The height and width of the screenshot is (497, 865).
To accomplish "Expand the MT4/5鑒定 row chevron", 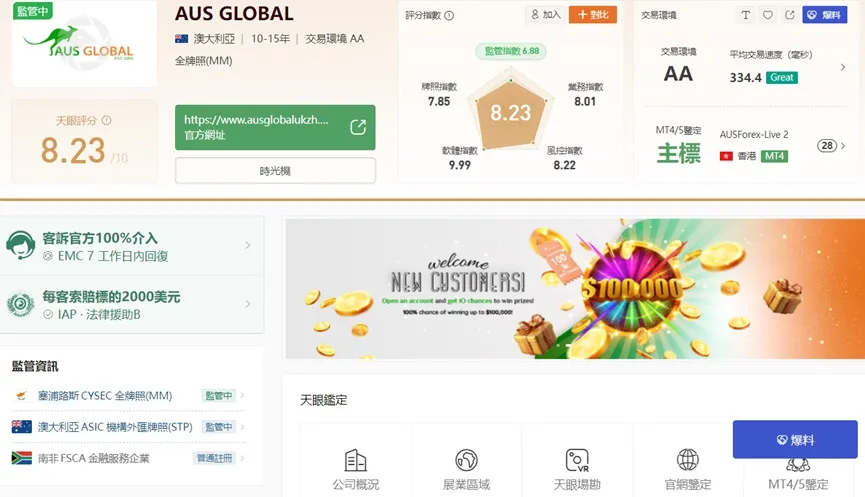I will (x=842, y=146).
